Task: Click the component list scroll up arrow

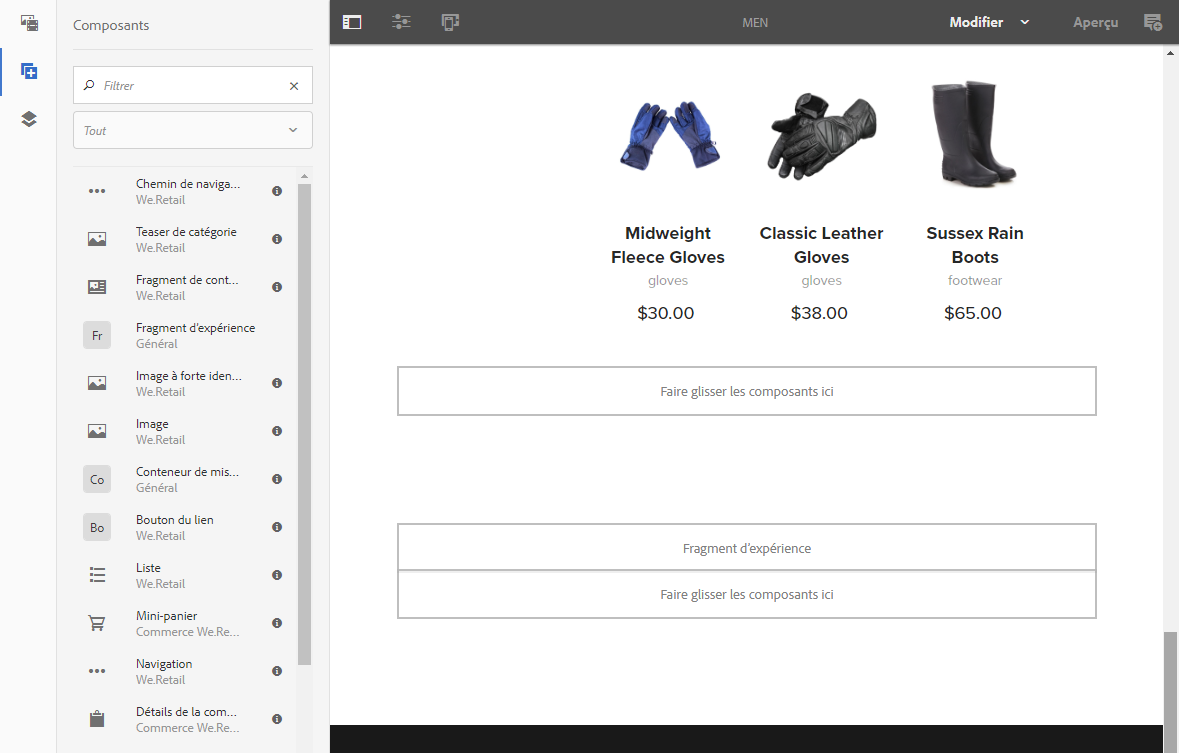Action: point(305,176)
